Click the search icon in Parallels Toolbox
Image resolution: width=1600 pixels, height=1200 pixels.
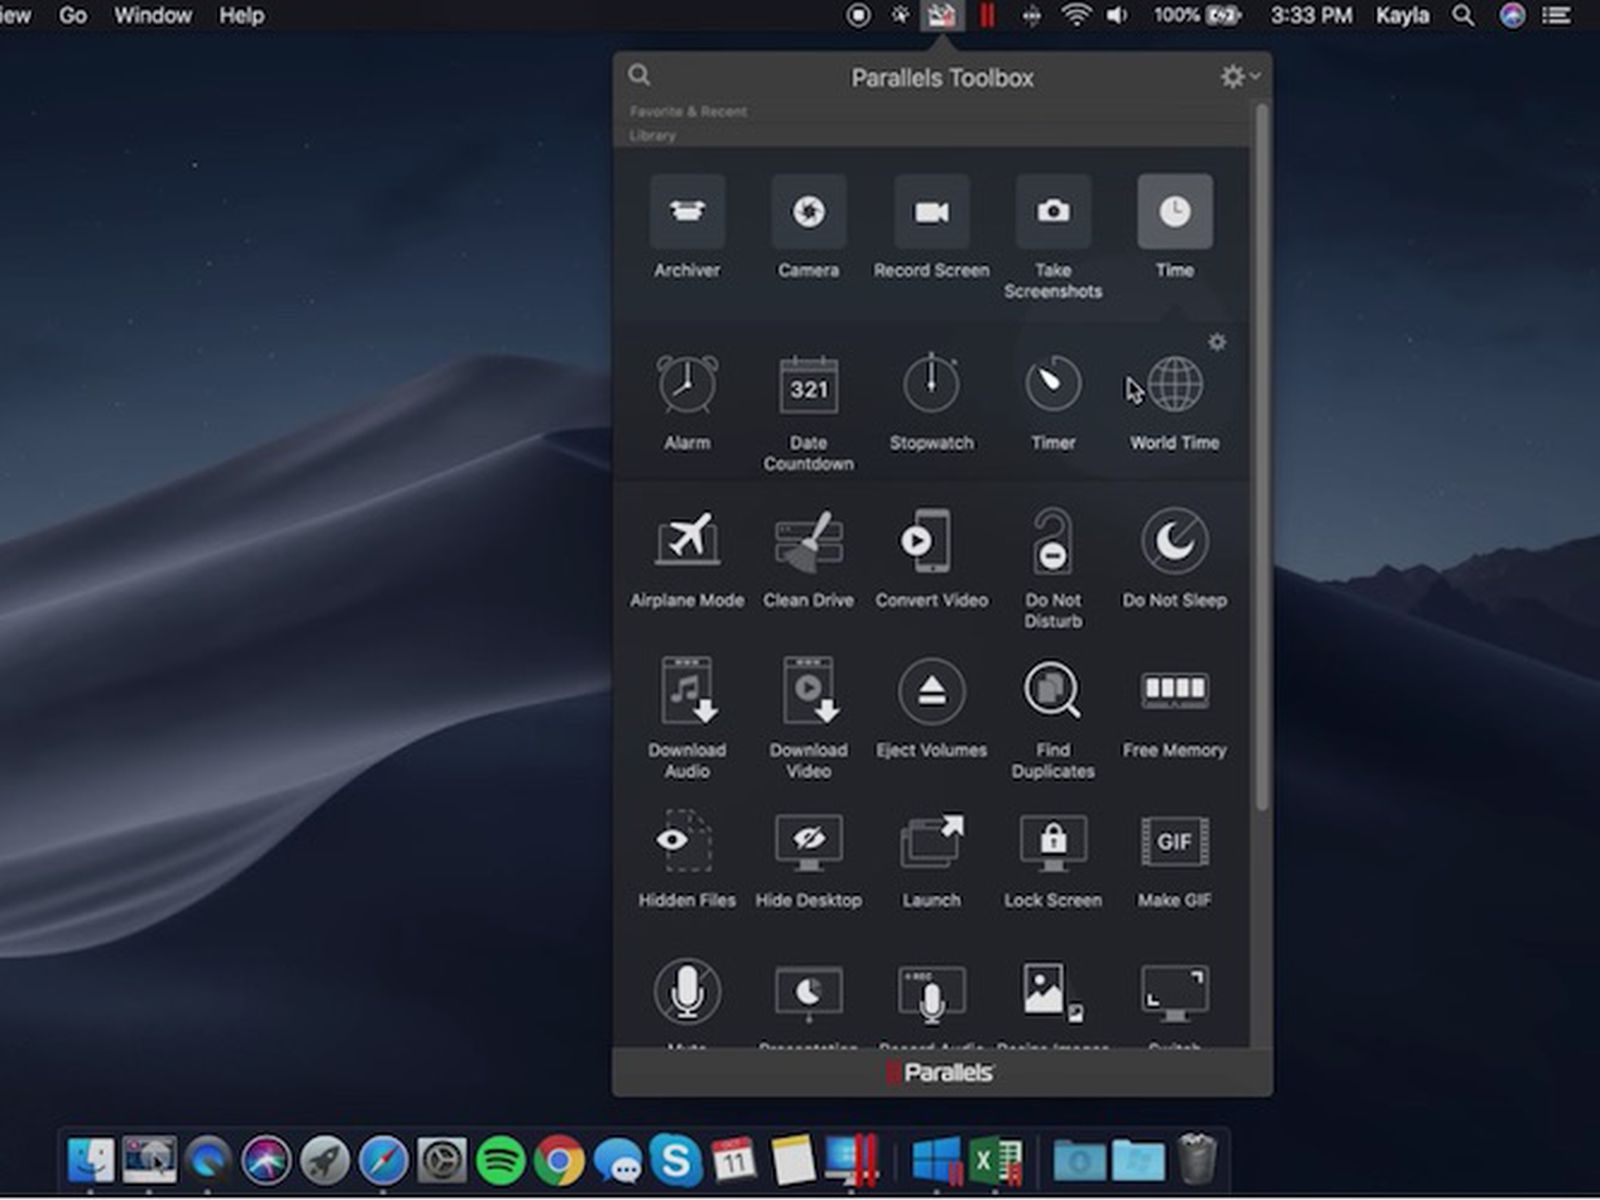(640, 76)
